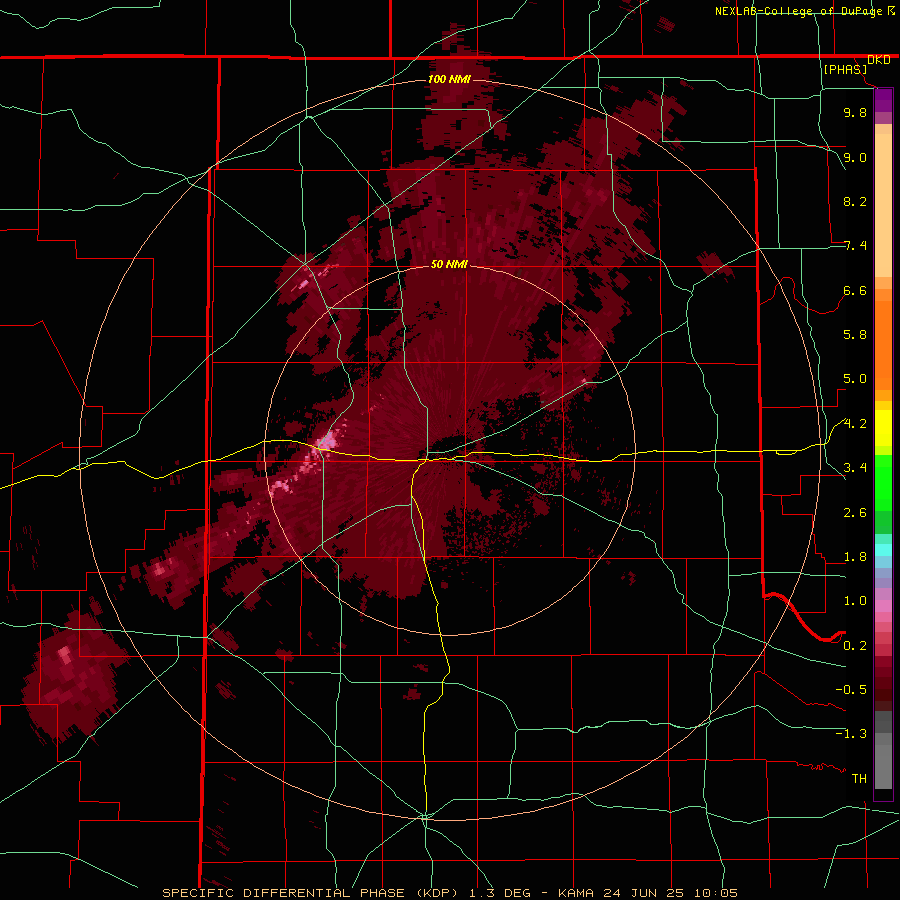Click the 50 NMI range ring label
The image size is (900, 900).
click(449, 265)
